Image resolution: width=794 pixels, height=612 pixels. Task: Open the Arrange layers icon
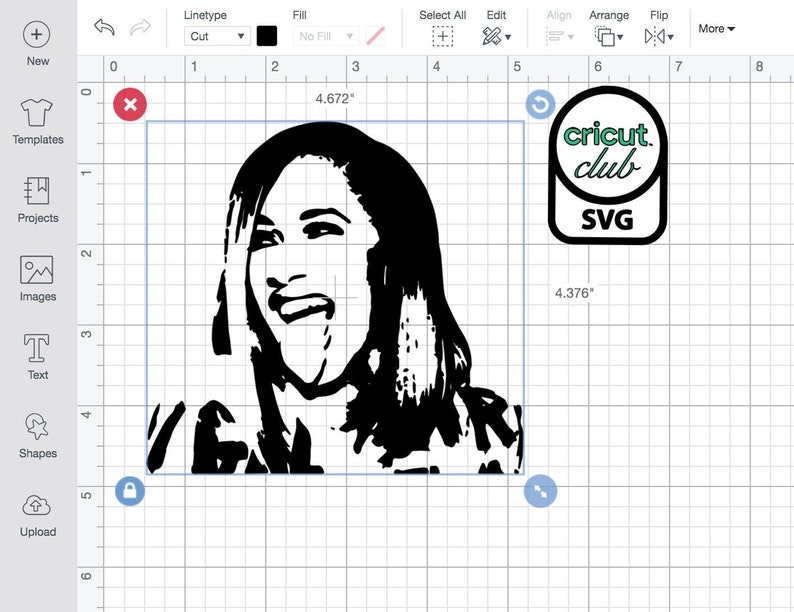click(605, 36)
